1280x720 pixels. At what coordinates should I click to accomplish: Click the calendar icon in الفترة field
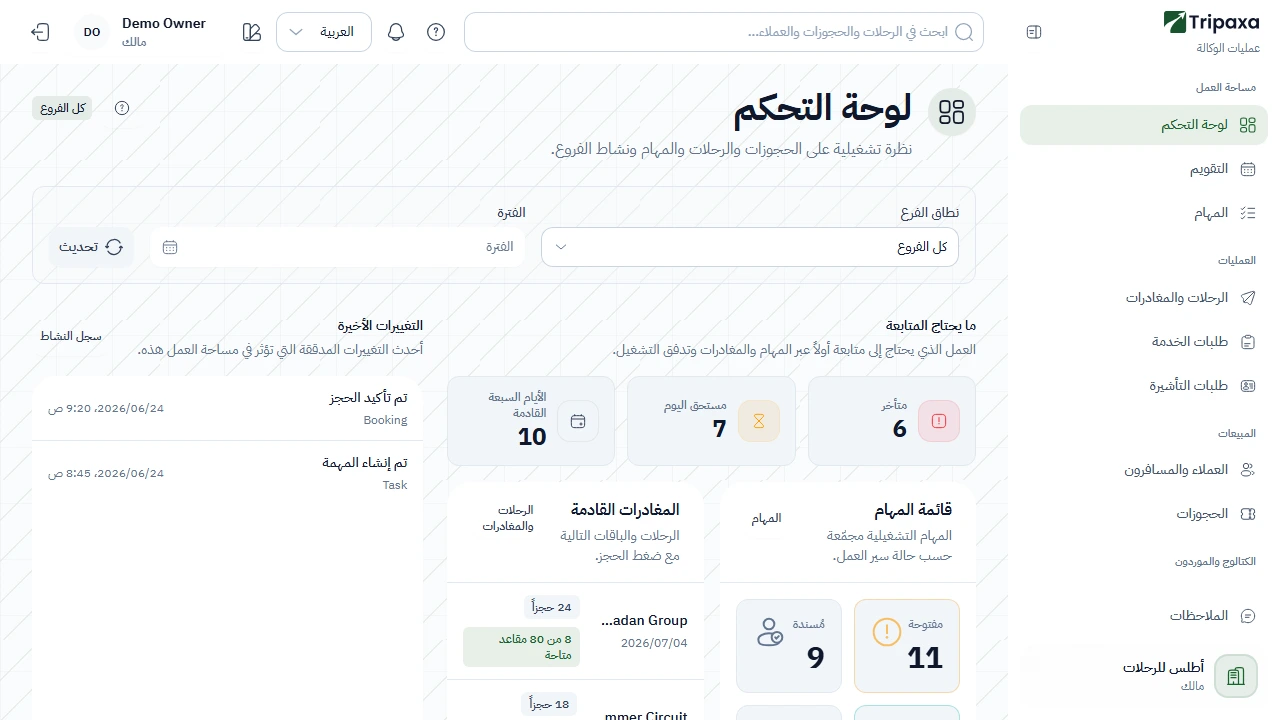tap(170, 247)
